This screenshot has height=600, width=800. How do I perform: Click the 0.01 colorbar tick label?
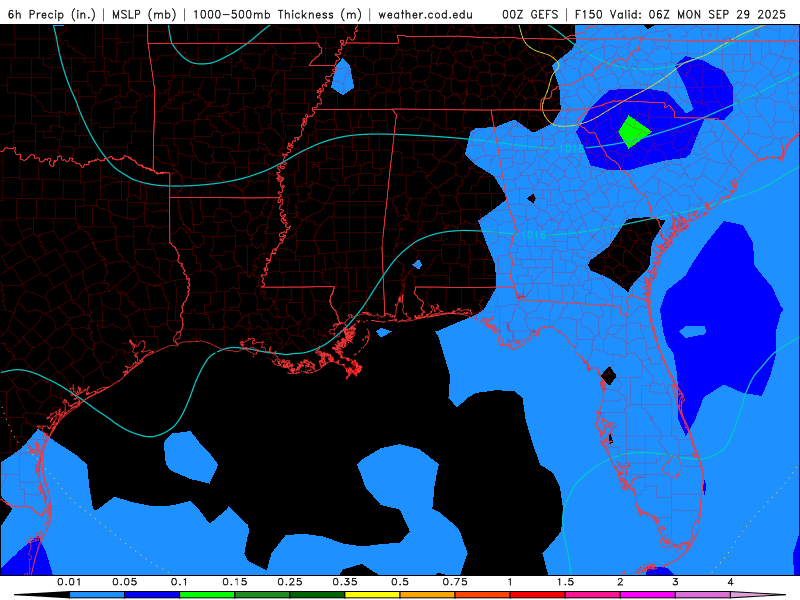click(69, 582)
